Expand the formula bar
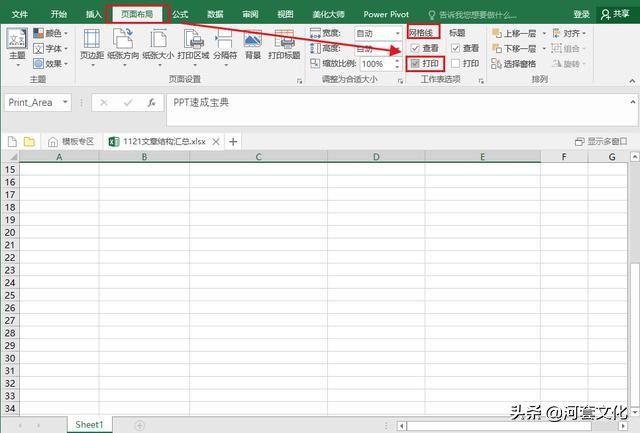The image size is (640, 433). (633, 102)
